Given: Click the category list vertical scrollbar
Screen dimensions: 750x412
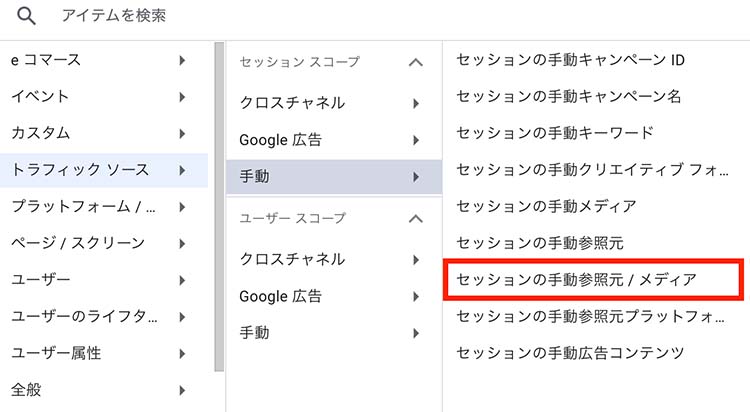Looking at the screenshot, I should tap(219, 207).
